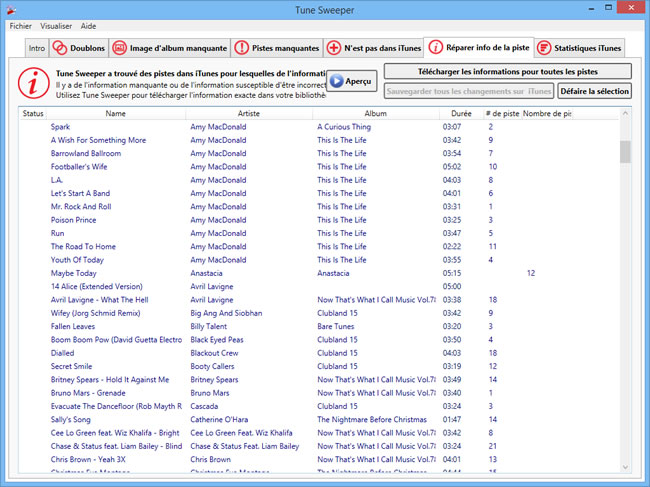Click album The Nightmare Before Christmas for Sally's Song
This screenshot has height=487, width=650.
372,419
